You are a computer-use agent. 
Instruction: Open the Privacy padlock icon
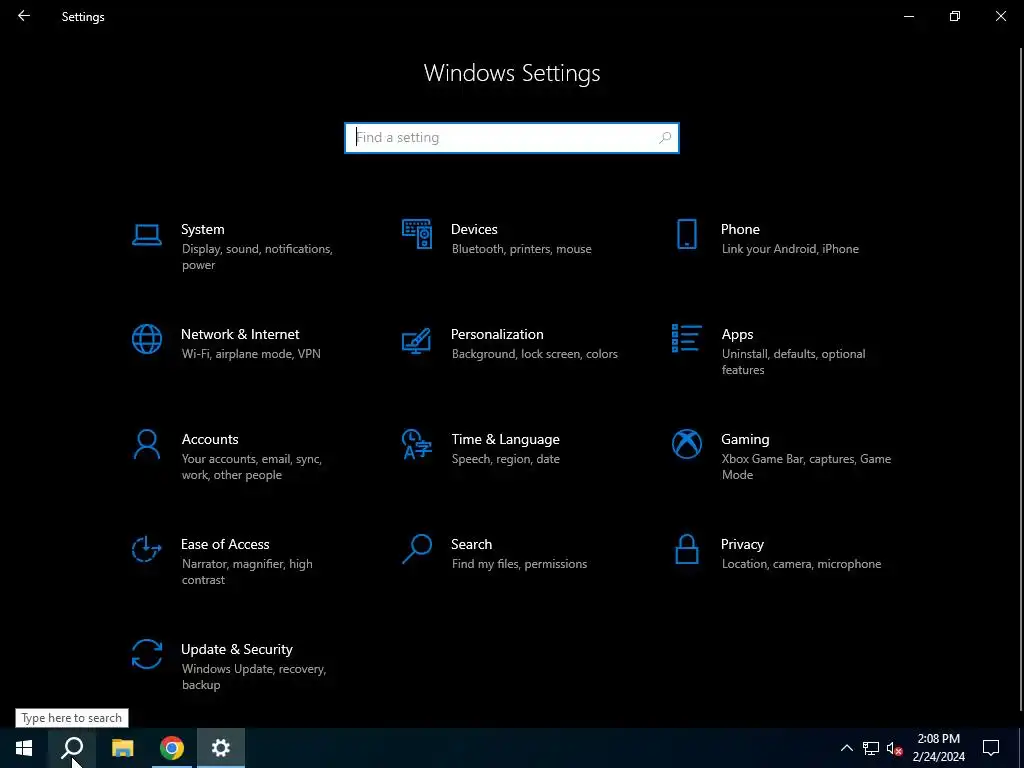pos(686,549)
